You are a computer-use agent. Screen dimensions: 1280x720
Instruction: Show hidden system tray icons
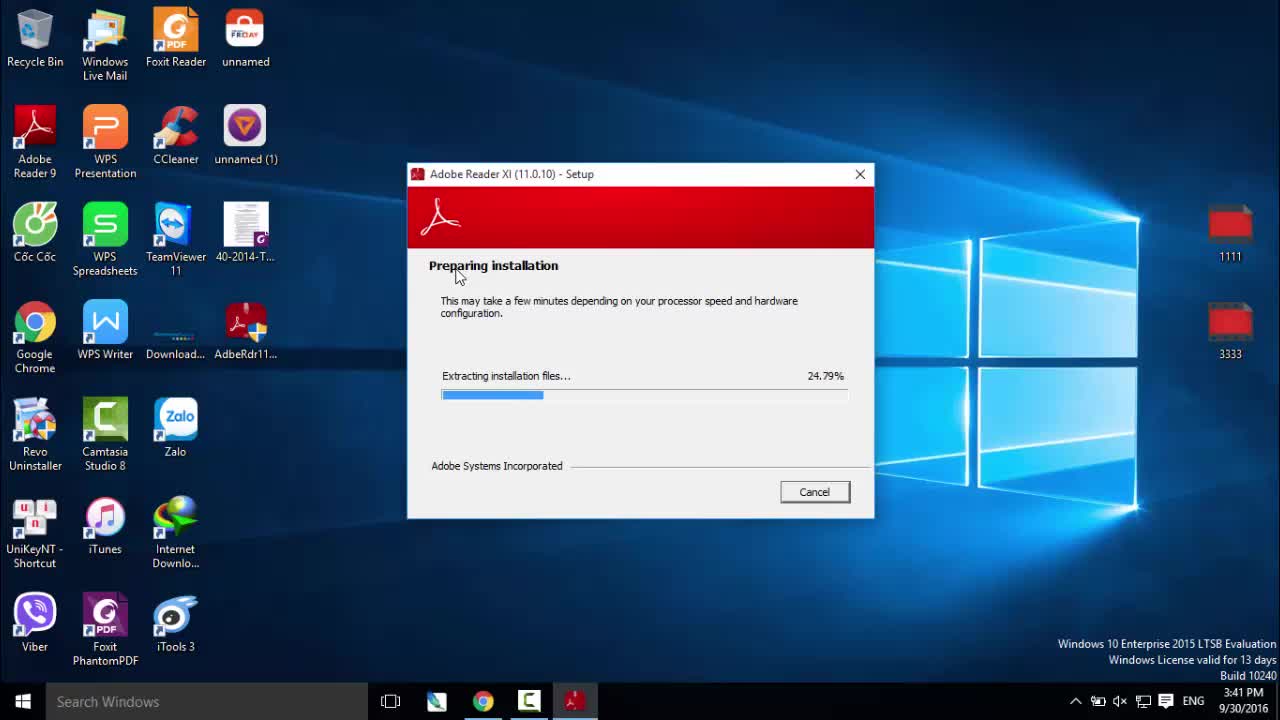pos(1075,701)
